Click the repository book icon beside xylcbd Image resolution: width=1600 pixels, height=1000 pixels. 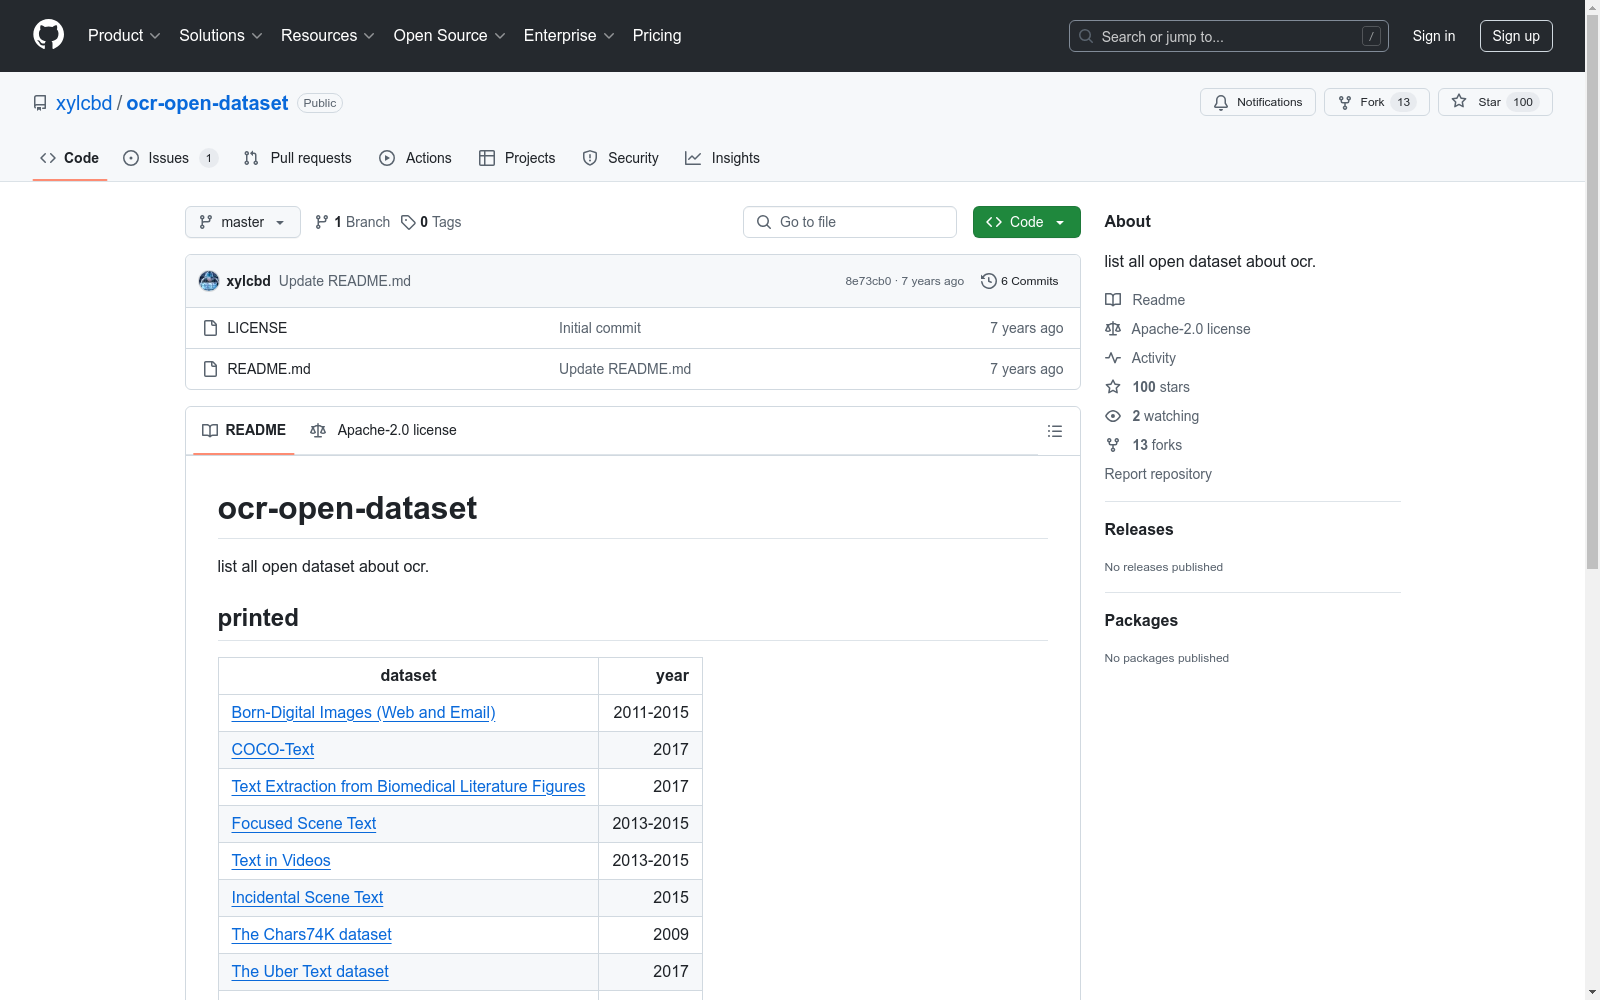[40, 103]
